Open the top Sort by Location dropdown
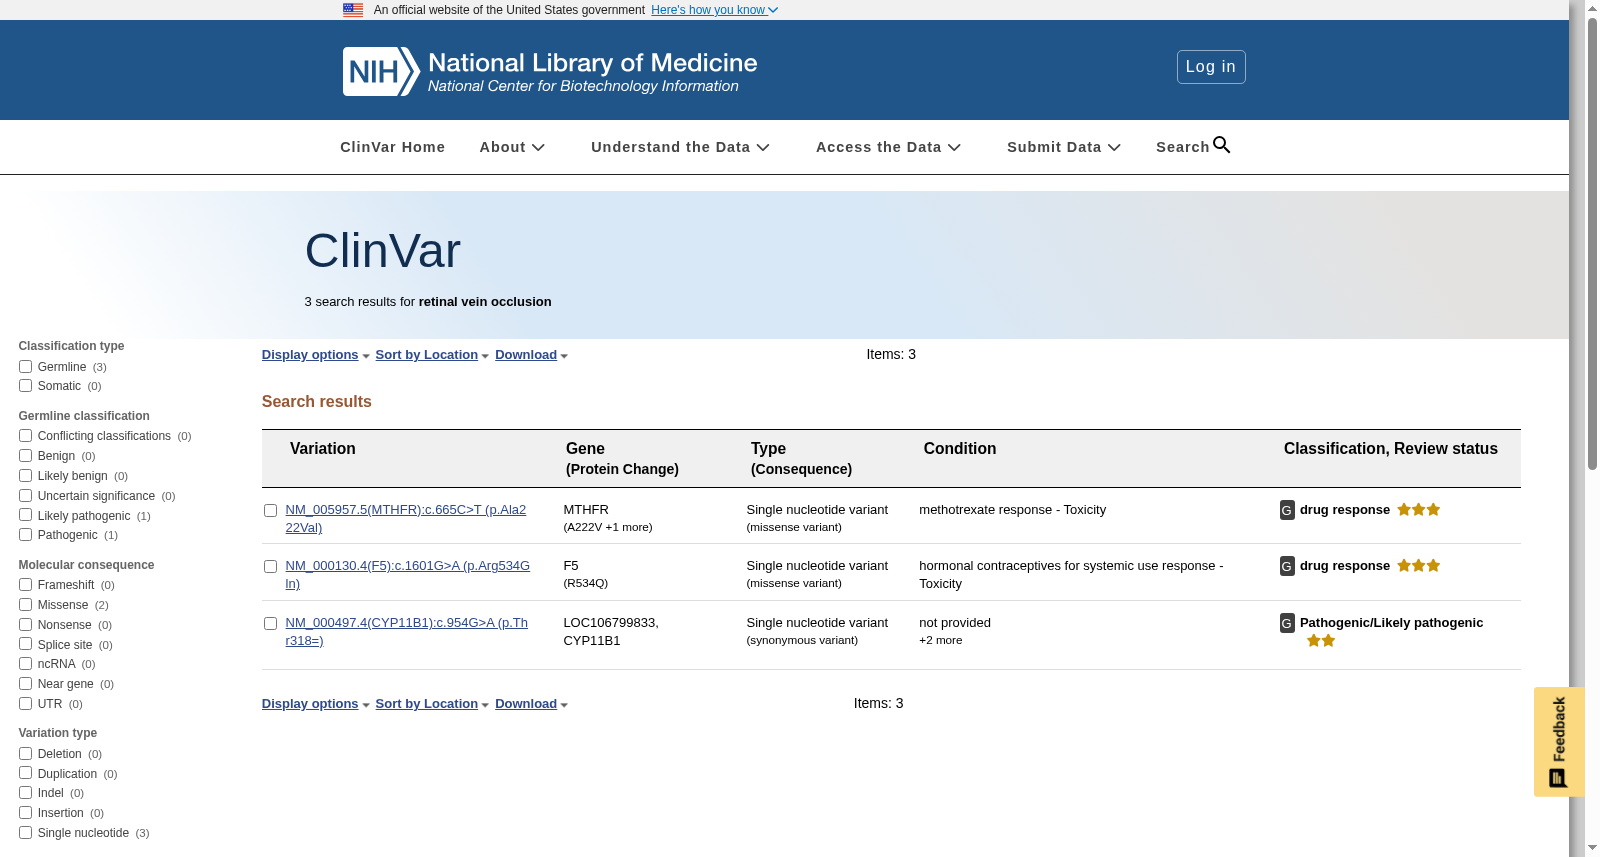The image size is (1600, 857). click(432, 355)
